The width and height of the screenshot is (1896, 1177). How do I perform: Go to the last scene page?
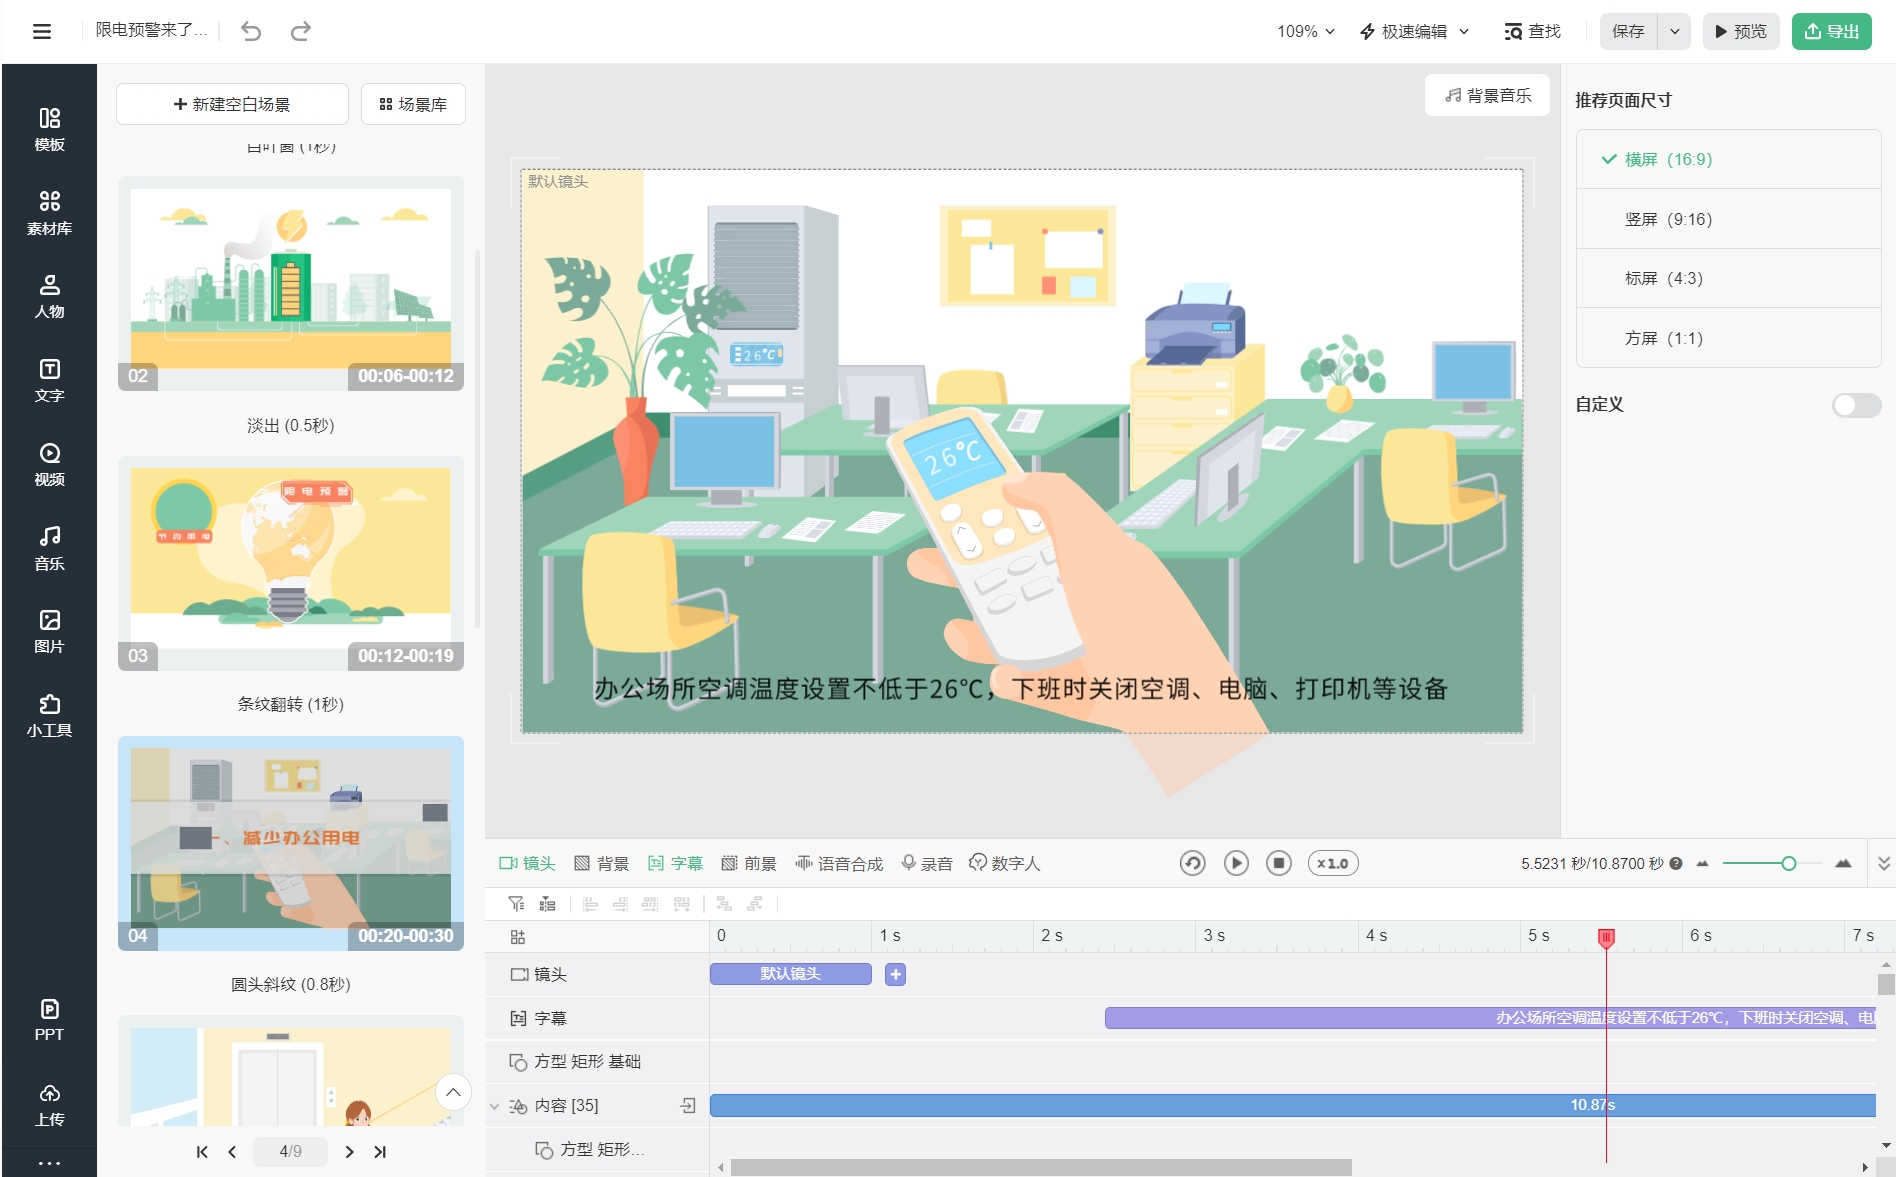pyautogui.click(x=380, y=1152)
